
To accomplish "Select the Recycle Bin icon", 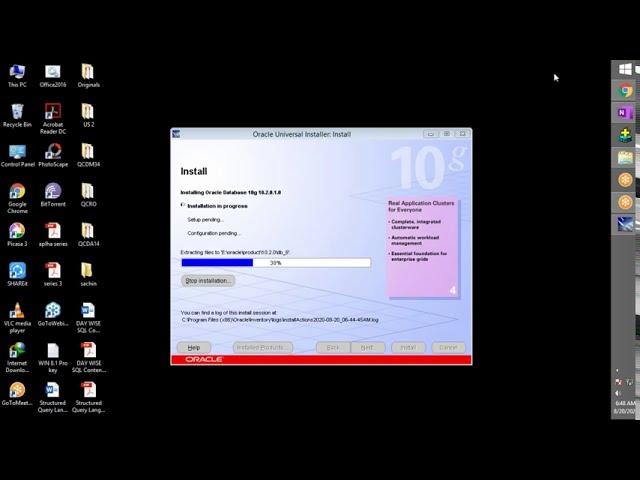I will [x=17, y=116].
